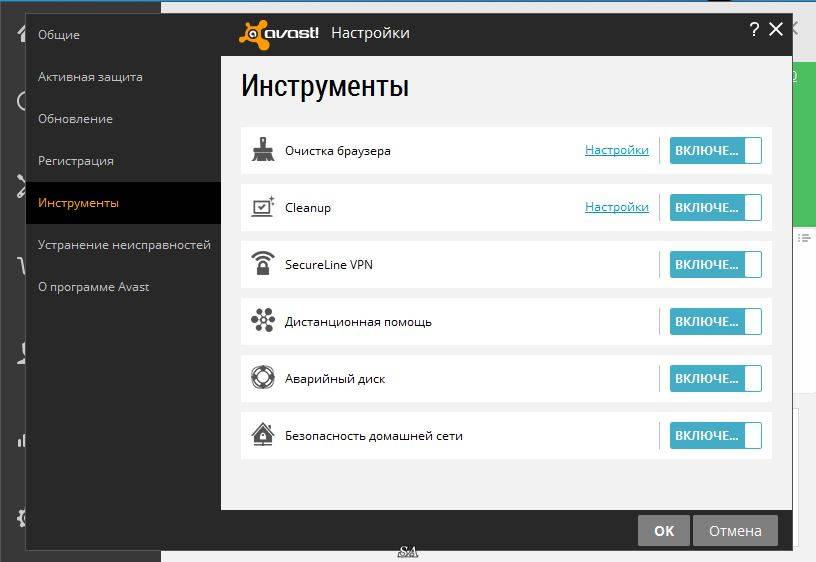The width and height of the screenshot is (816, 562).
Task: Click the Настройки title in header
Action: point(371,33)
